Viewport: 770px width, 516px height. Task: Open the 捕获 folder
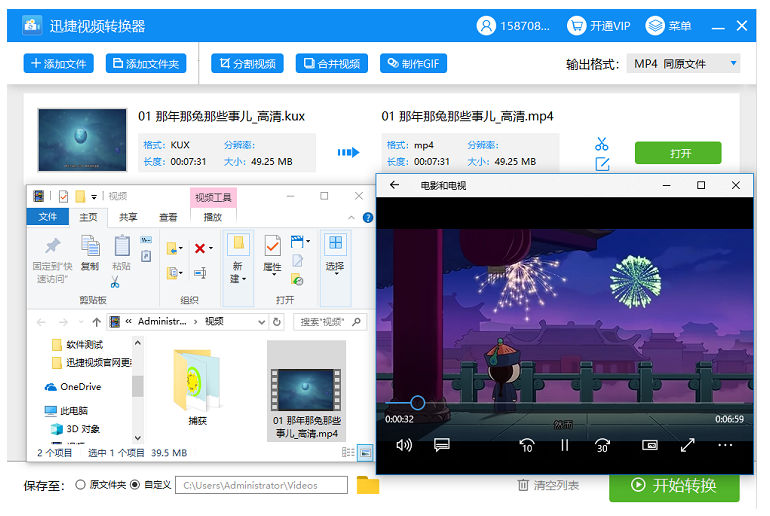tap(197, 387)
